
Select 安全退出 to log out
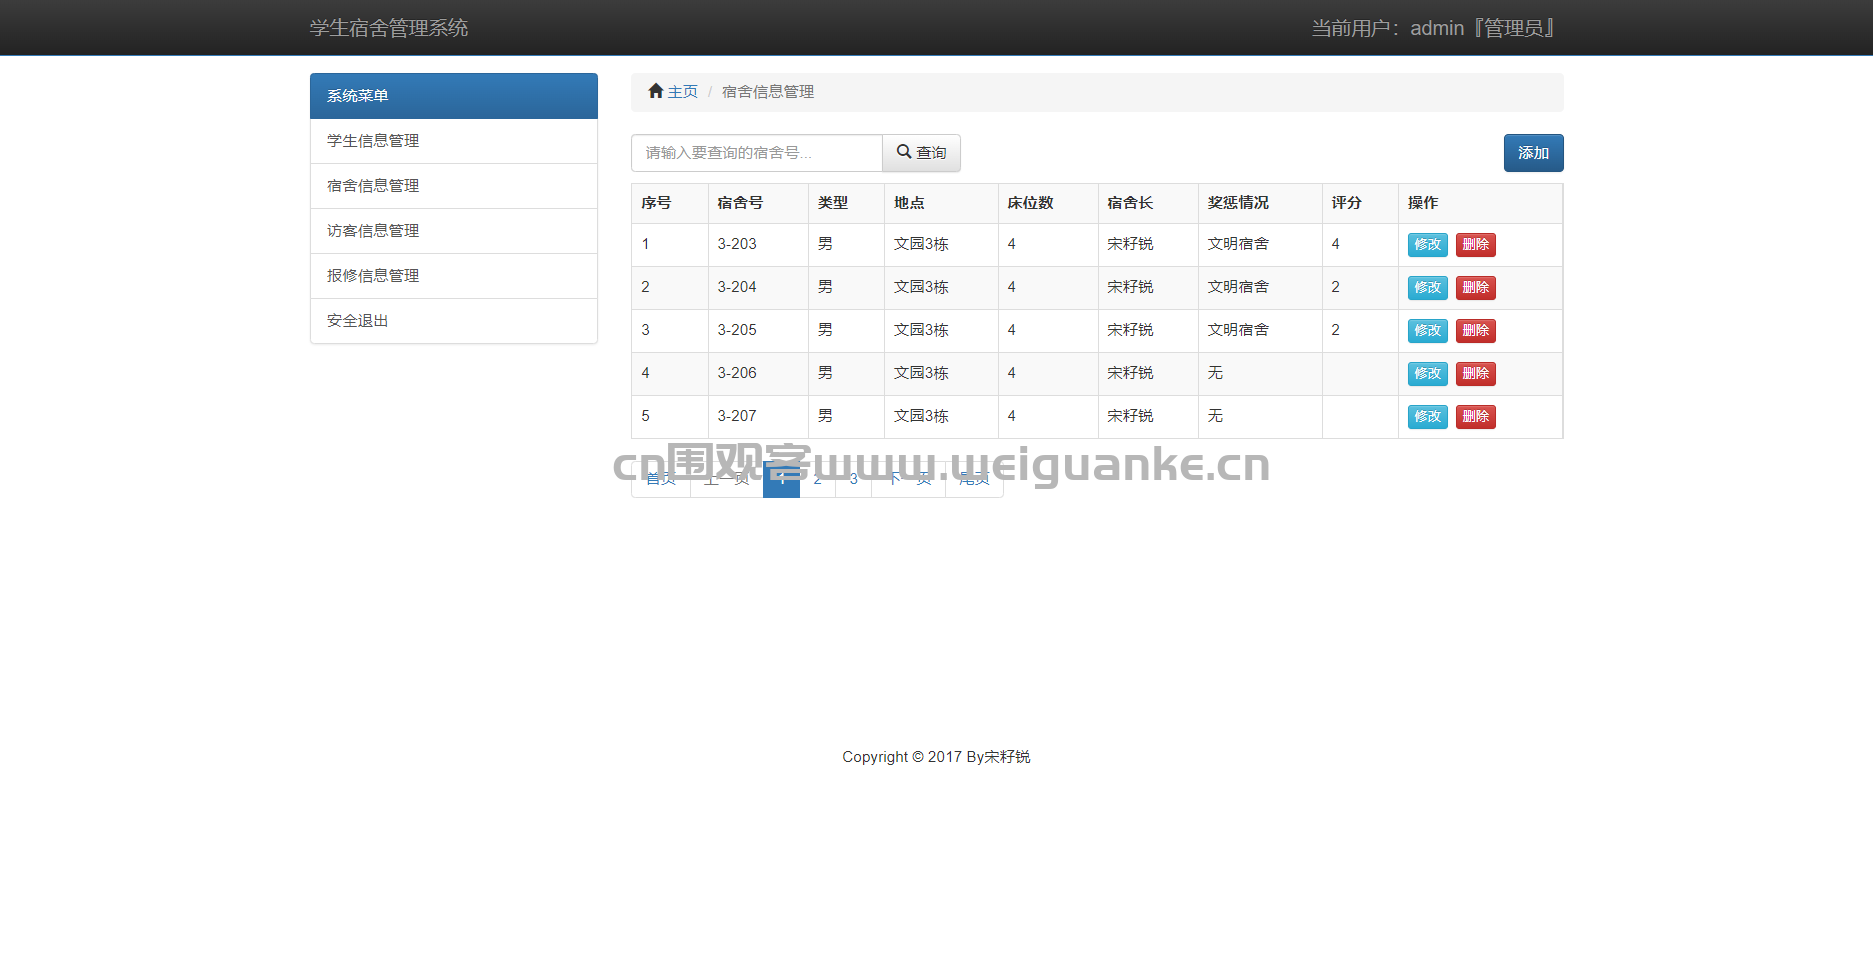click(x=454, y=321)
